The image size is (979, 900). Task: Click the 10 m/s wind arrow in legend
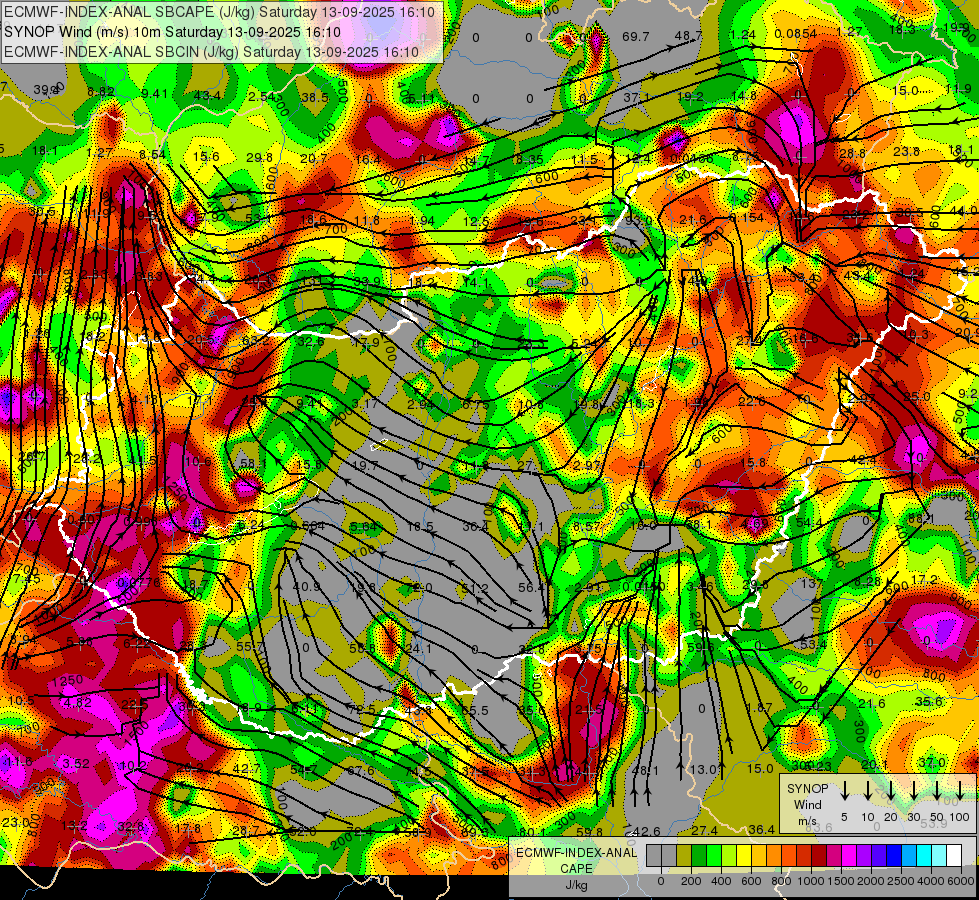tap(867, 790)
